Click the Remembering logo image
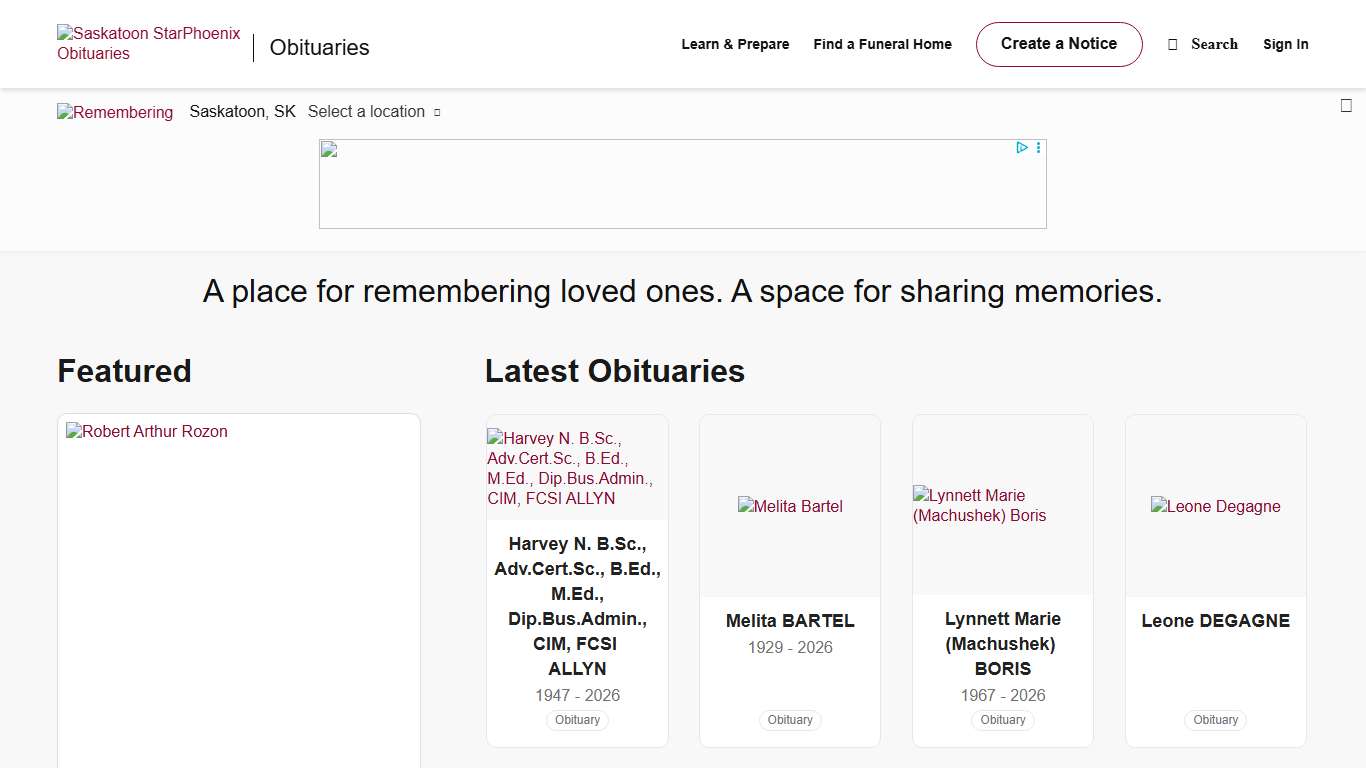The width and height of the screenshot is (1366, 768). click(115, 112)
